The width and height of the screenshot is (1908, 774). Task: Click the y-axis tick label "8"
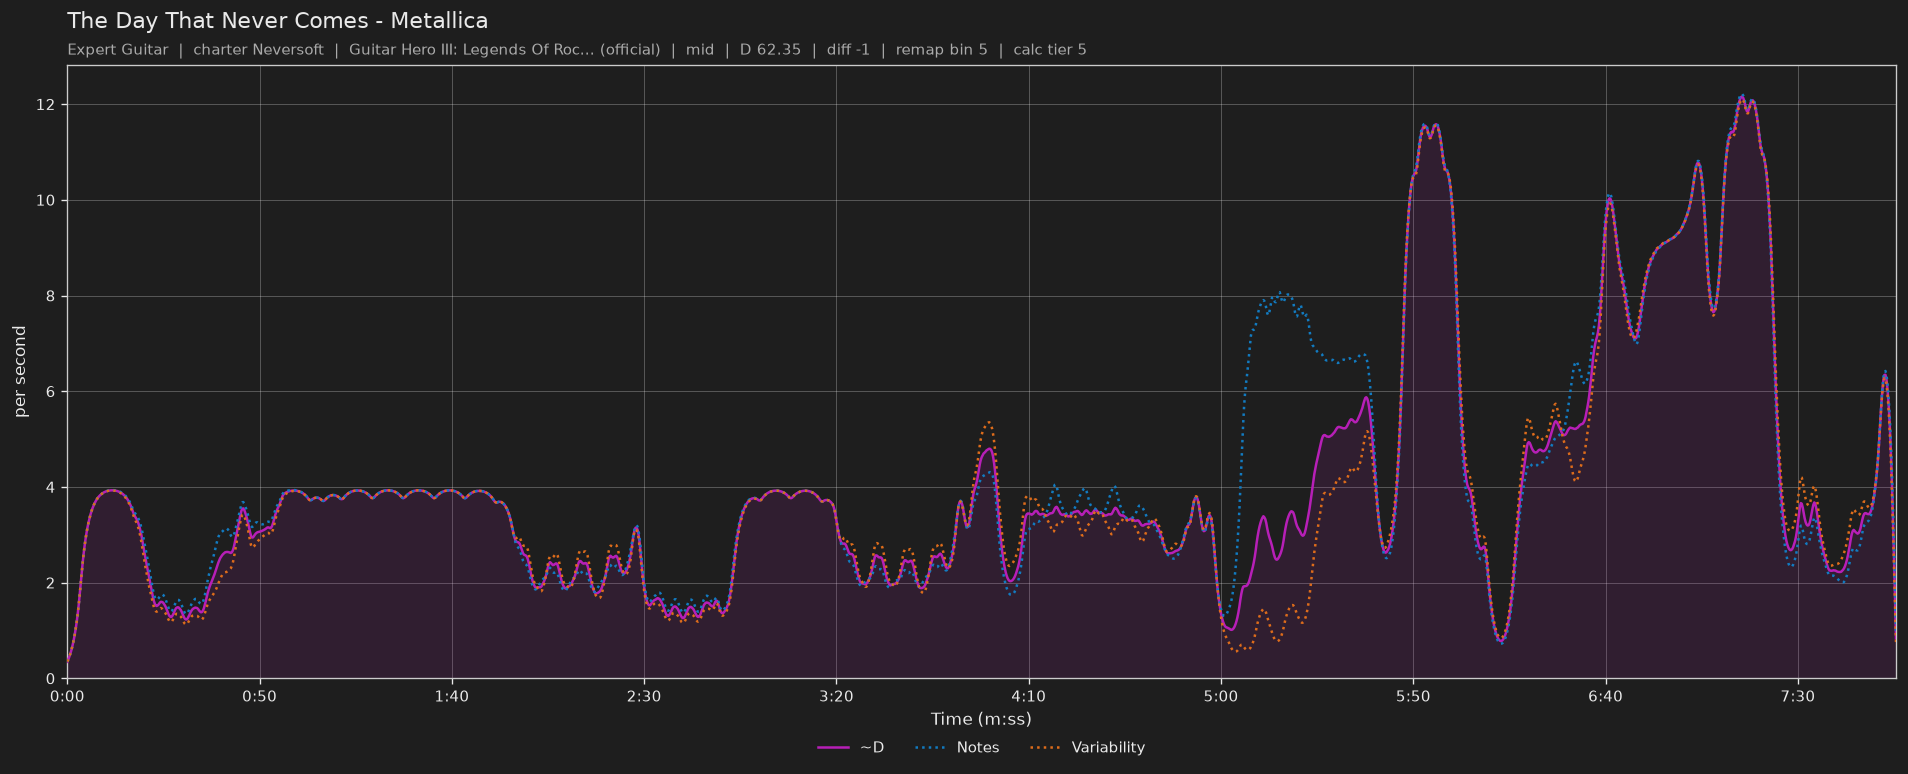pyautogui.click(x=53, y=297)
